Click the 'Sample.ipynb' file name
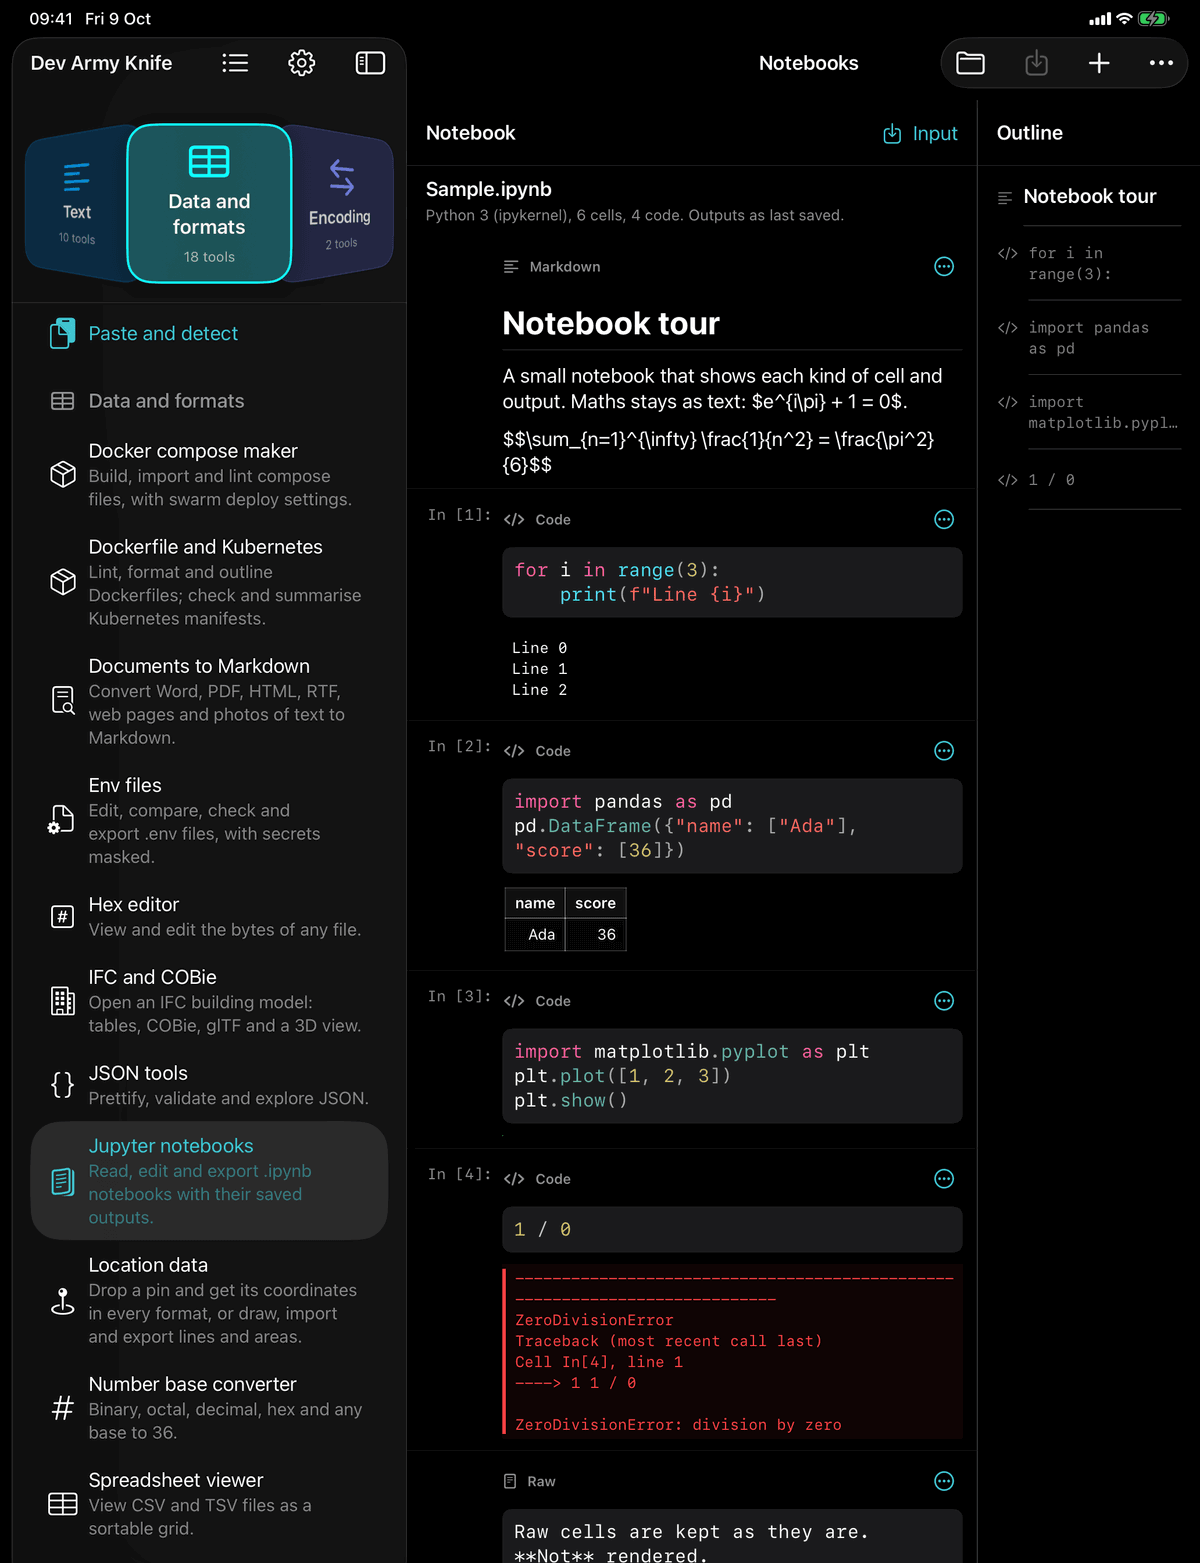The height and width of the screenshot is (1563, 1200). coord(489,189)
